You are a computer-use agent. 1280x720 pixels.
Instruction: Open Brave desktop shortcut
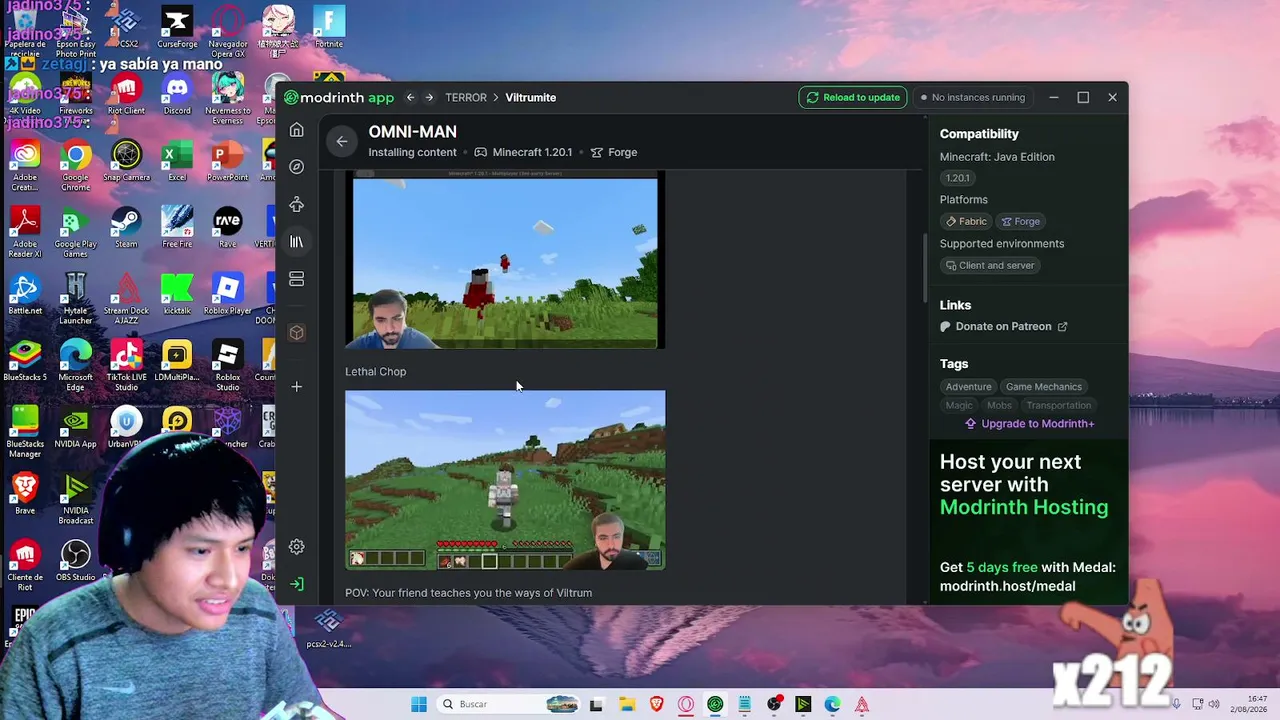pos(25,494)
